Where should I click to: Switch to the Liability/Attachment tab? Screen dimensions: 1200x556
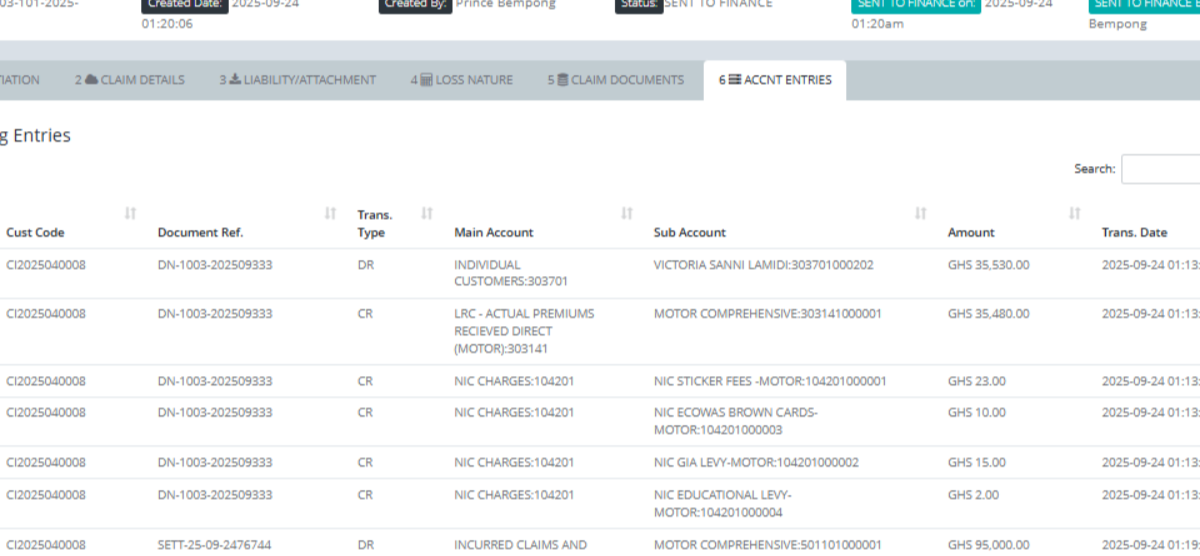tap(298, 80)
